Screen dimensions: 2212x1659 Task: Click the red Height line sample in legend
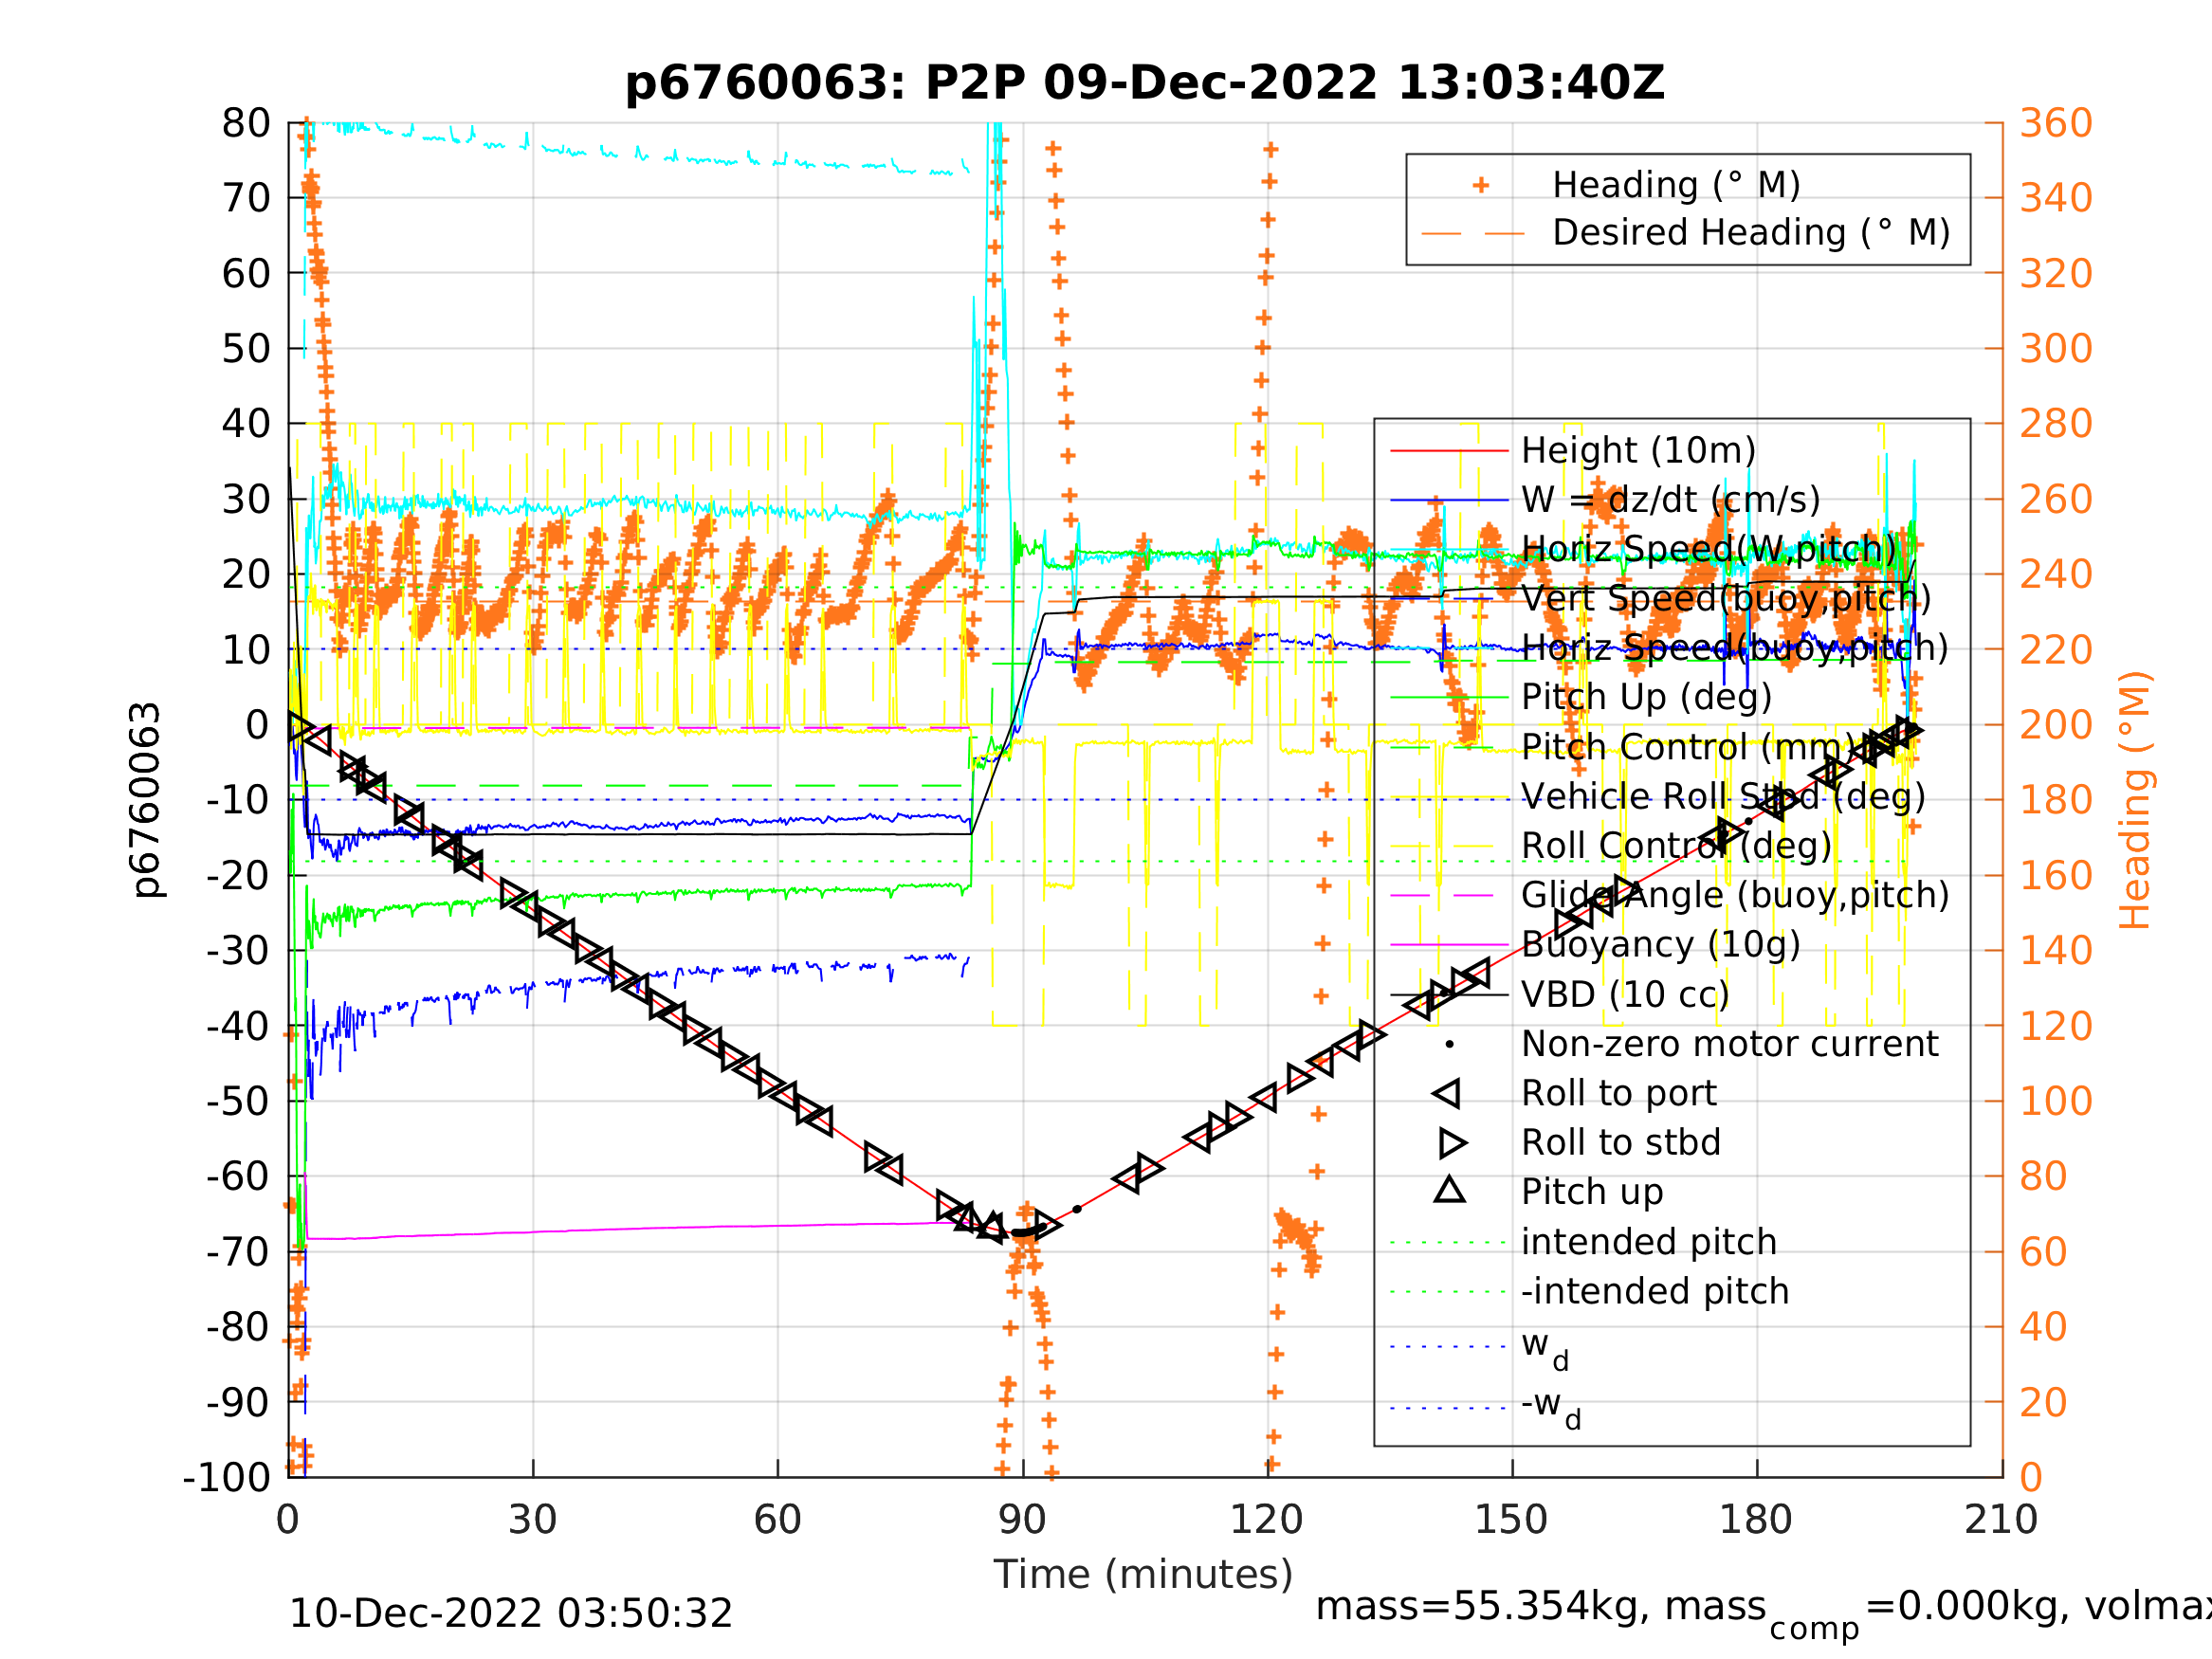1450,451
